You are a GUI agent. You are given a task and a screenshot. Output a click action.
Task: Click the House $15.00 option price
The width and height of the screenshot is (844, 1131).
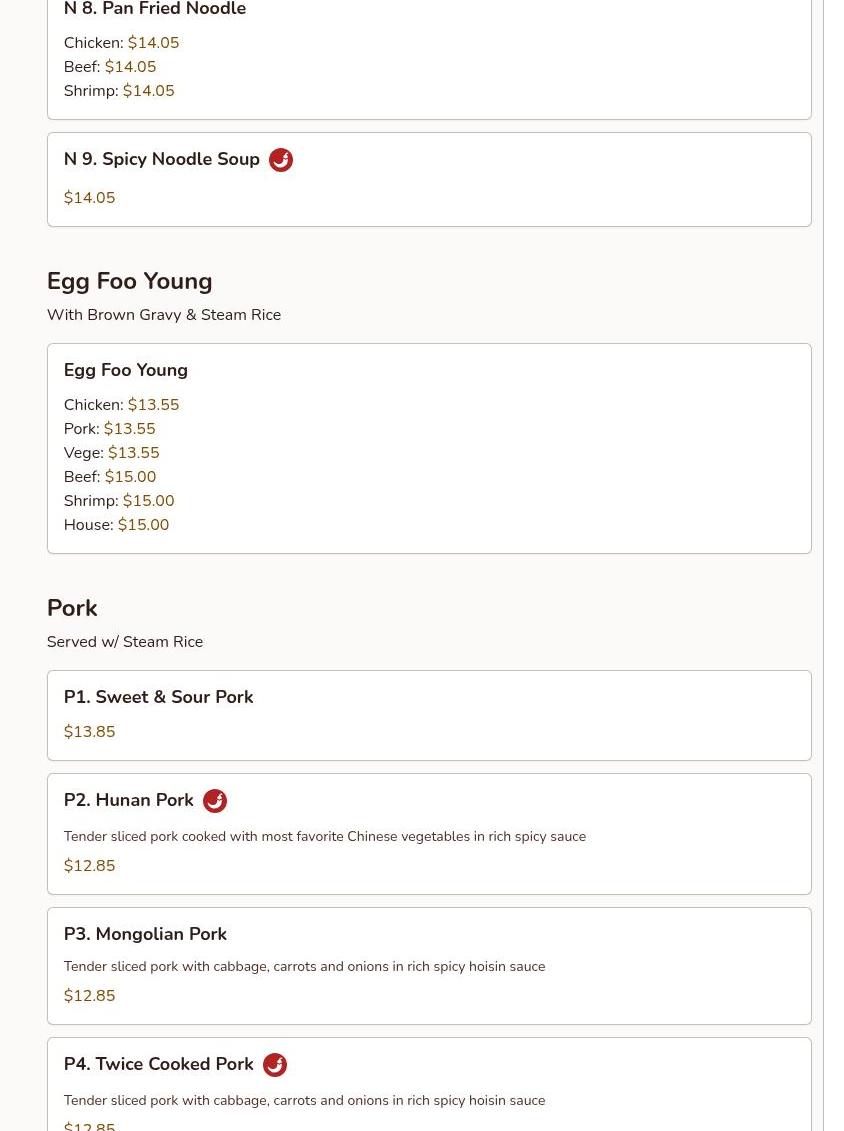[x=144, y=525]
